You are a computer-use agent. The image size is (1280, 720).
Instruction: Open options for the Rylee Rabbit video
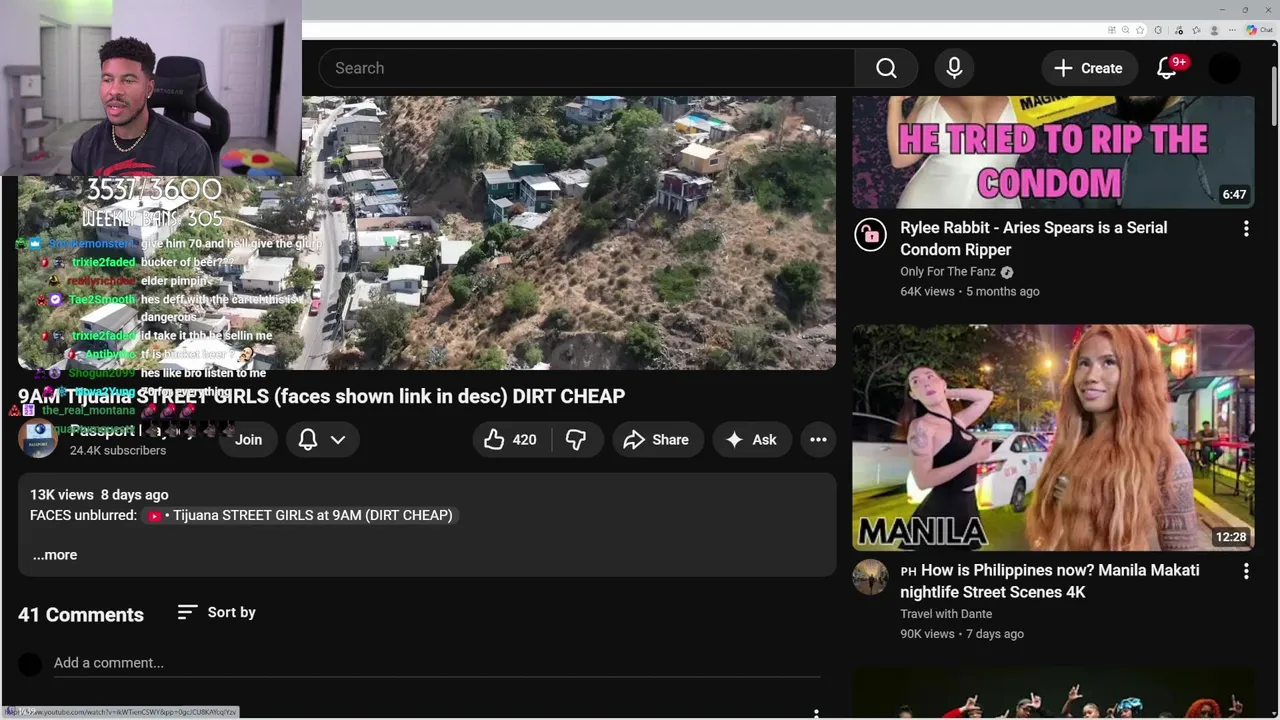pos(1246,229)
